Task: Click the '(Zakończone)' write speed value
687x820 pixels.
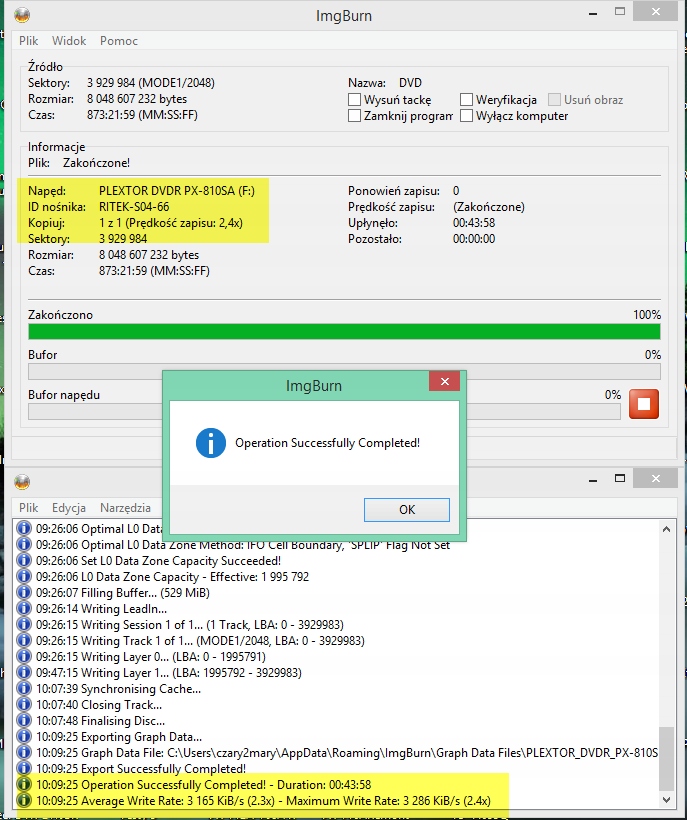Action: point(488,207)
